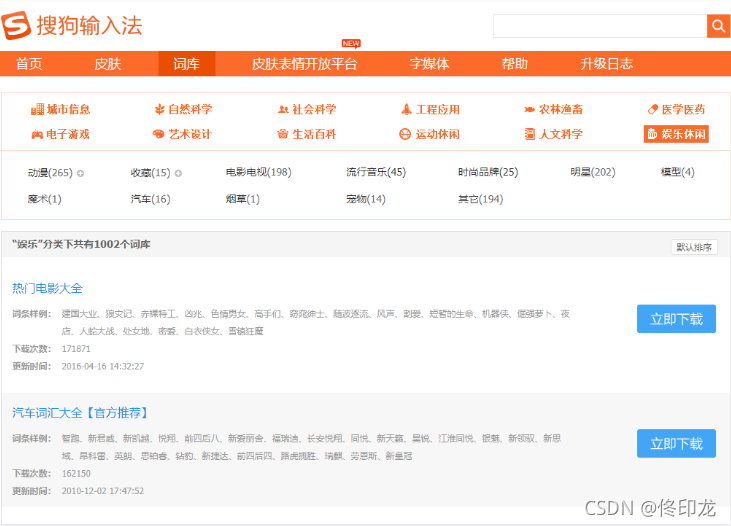This screenshot has width=731, height=526.
Task: Click the Sogou Input logo icon
Action: coord(16,25)
